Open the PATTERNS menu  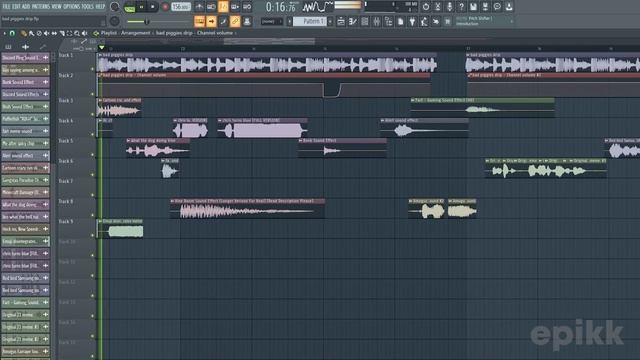coord(41,7)
